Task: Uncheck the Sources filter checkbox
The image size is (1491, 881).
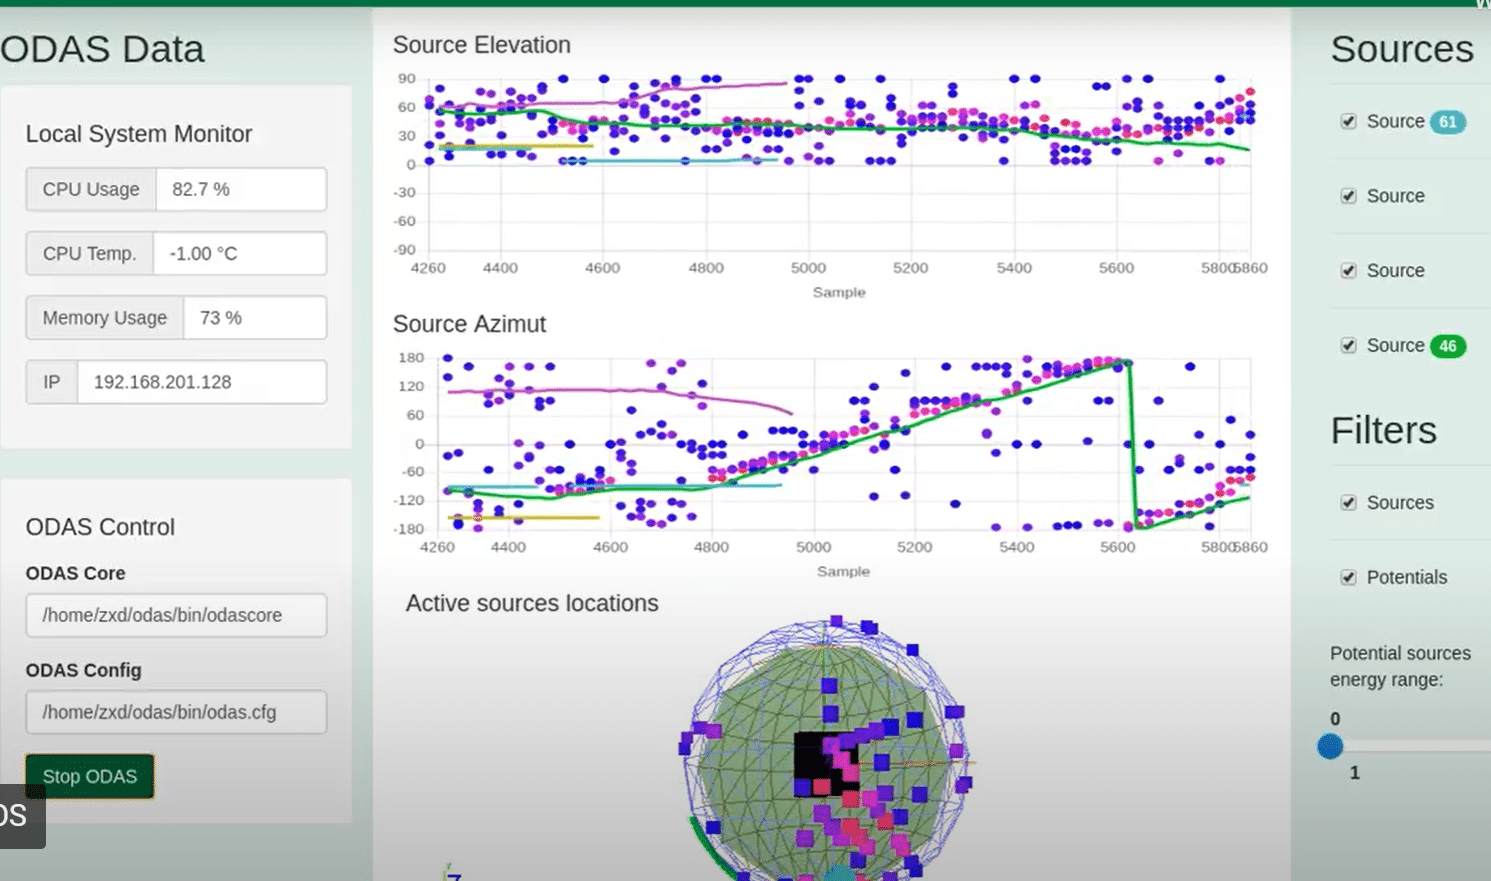Action: point(1348,503)
